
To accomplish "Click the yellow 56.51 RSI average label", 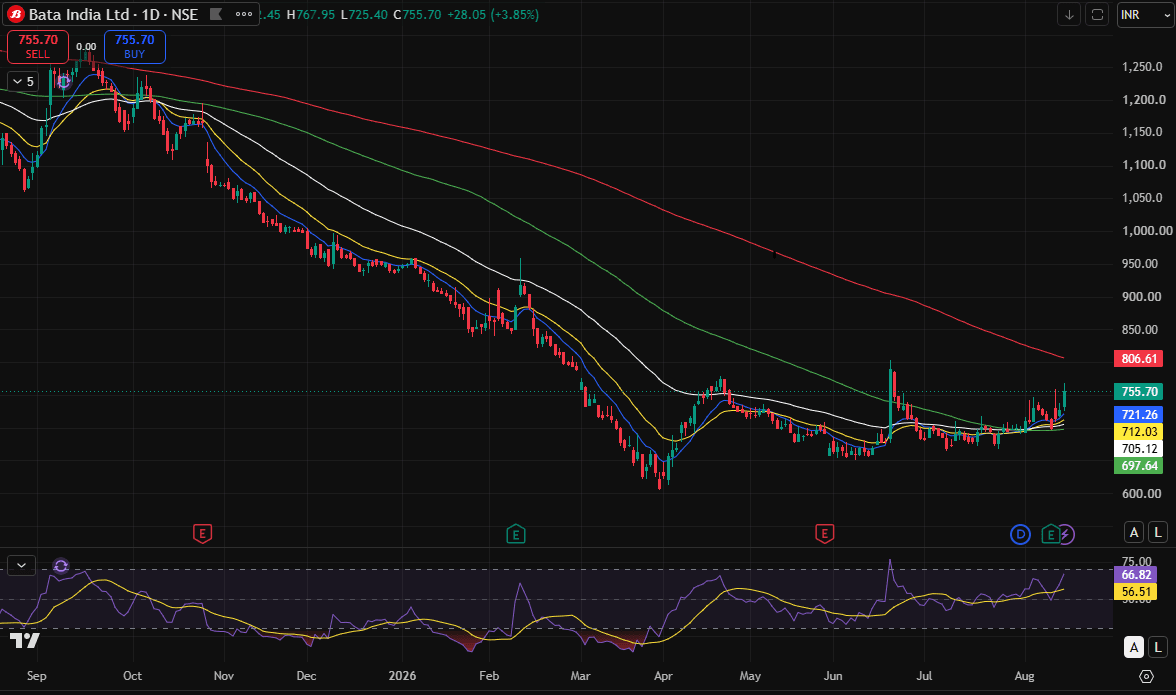I will point(1136,592).
